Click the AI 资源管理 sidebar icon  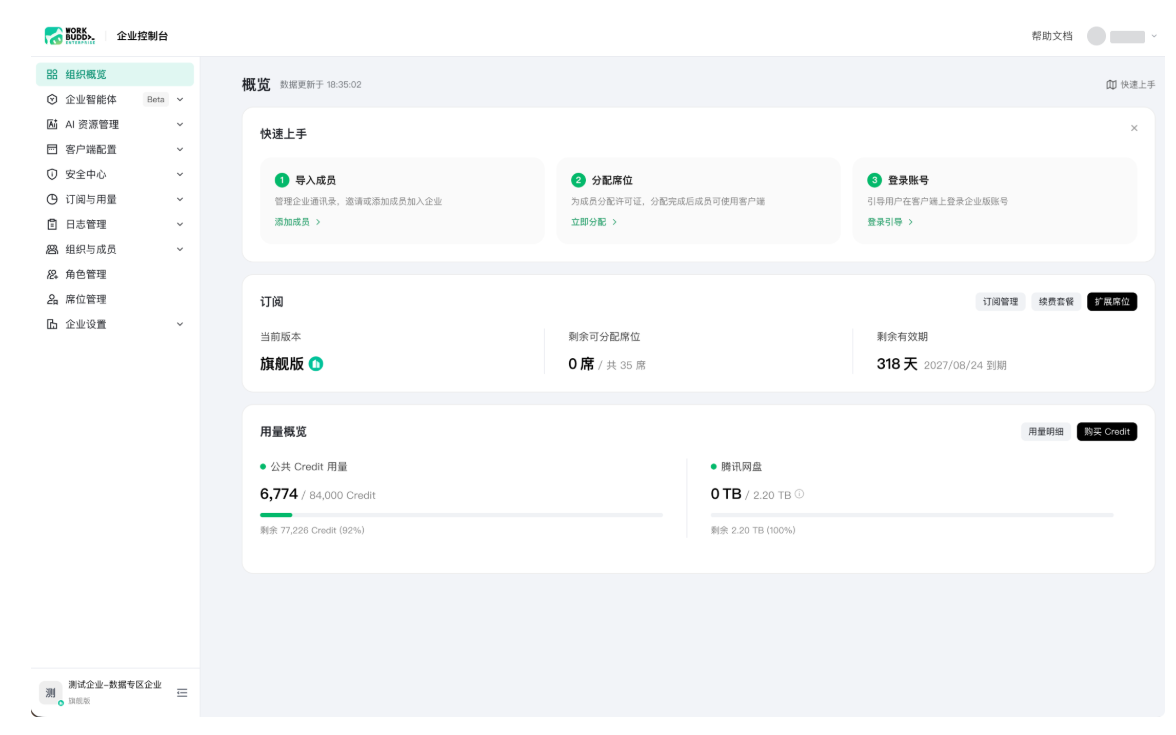pyautogui.click(x=52, y=124)
